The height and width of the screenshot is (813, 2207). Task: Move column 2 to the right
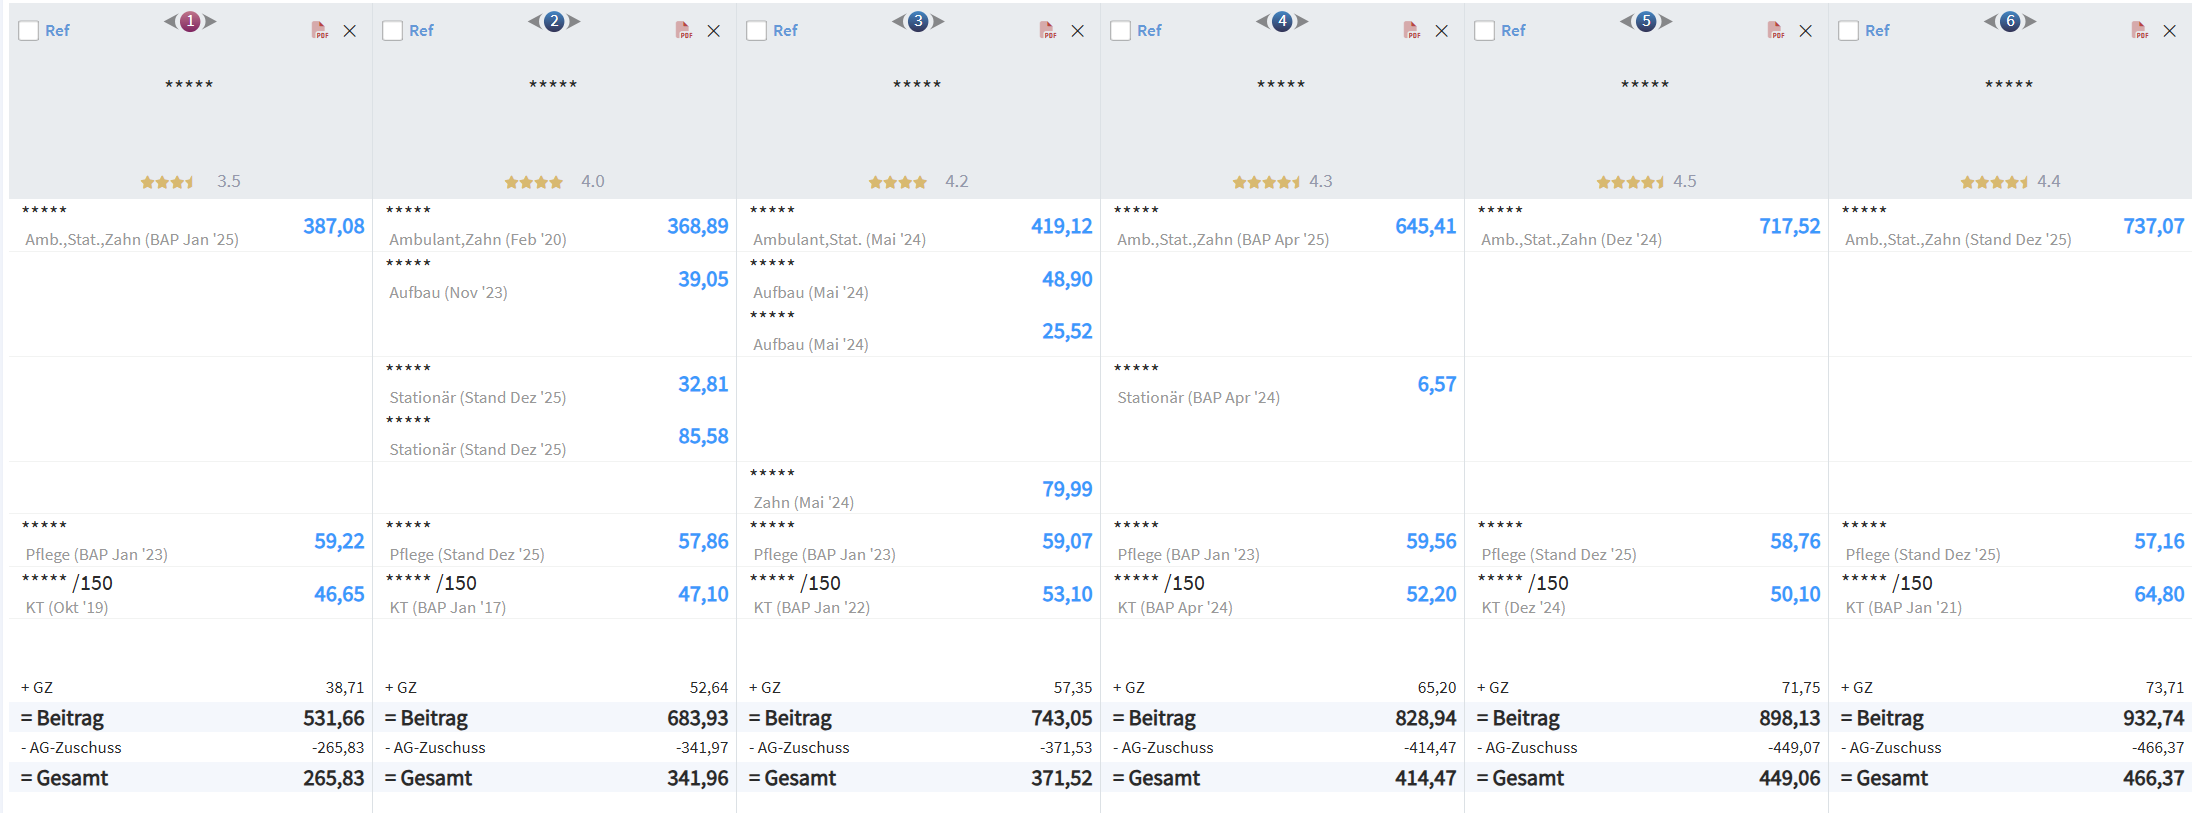574,21
